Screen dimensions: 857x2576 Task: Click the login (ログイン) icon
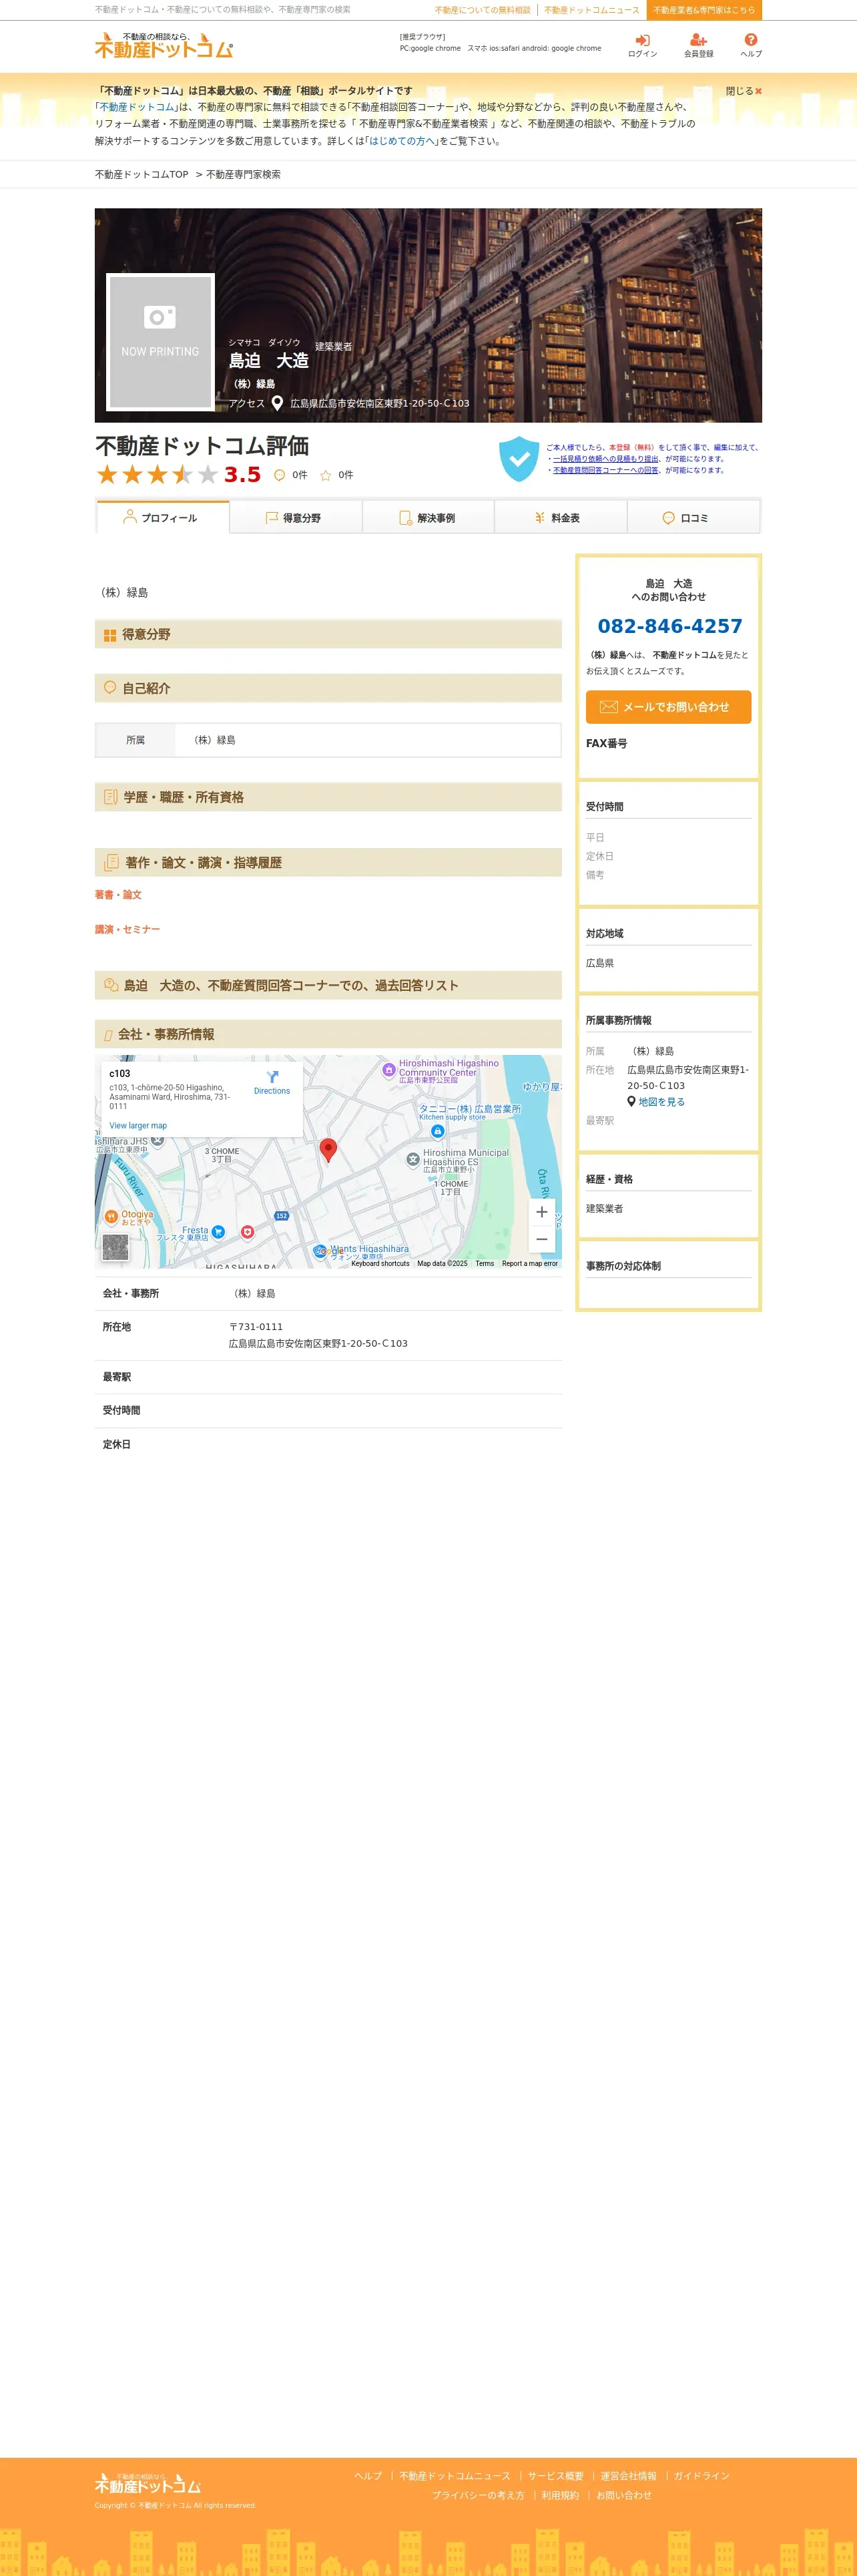[642, 41]
